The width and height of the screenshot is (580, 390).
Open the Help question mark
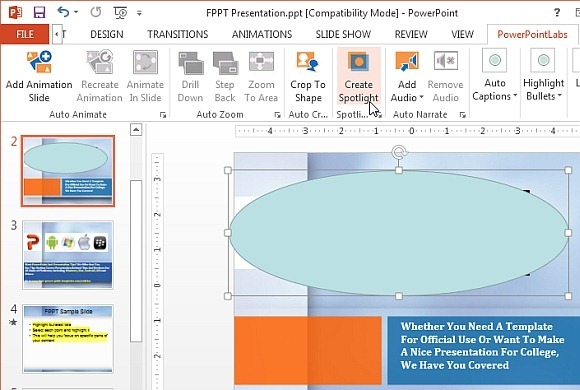click(557, 13)
